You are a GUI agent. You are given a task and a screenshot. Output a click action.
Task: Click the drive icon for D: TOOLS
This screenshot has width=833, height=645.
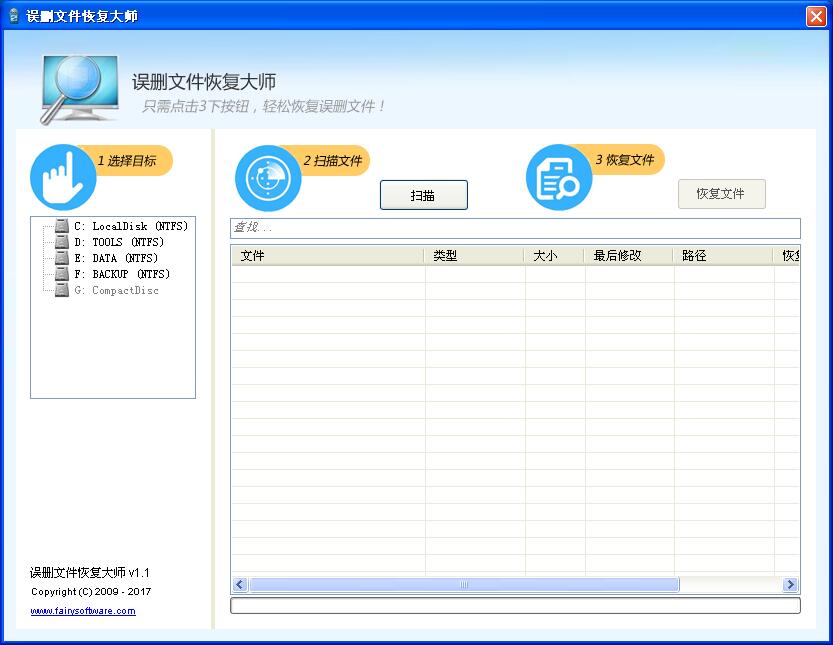pyautogui.click(x=62, y=242)
